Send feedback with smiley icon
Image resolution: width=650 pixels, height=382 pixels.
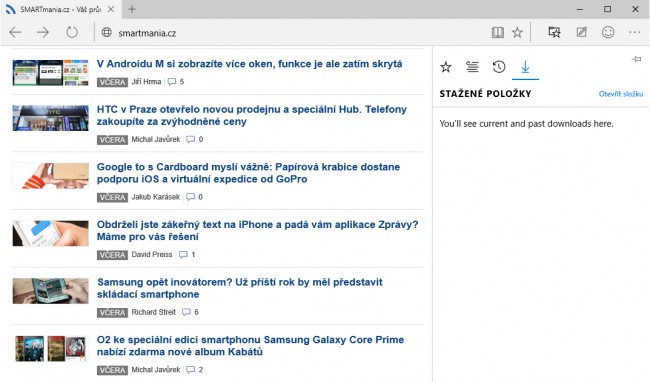[608, 32]
